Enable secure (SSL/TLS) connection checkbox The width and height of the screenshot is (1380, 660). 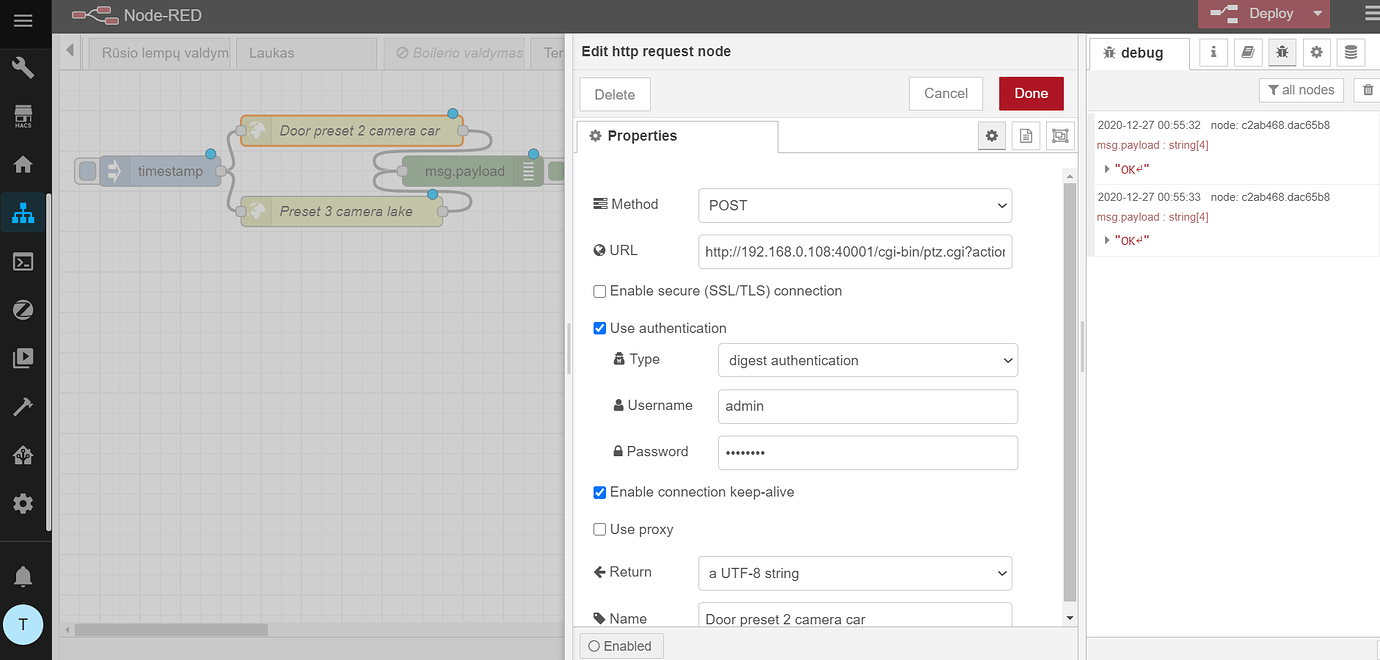click(x=600, y=291)
